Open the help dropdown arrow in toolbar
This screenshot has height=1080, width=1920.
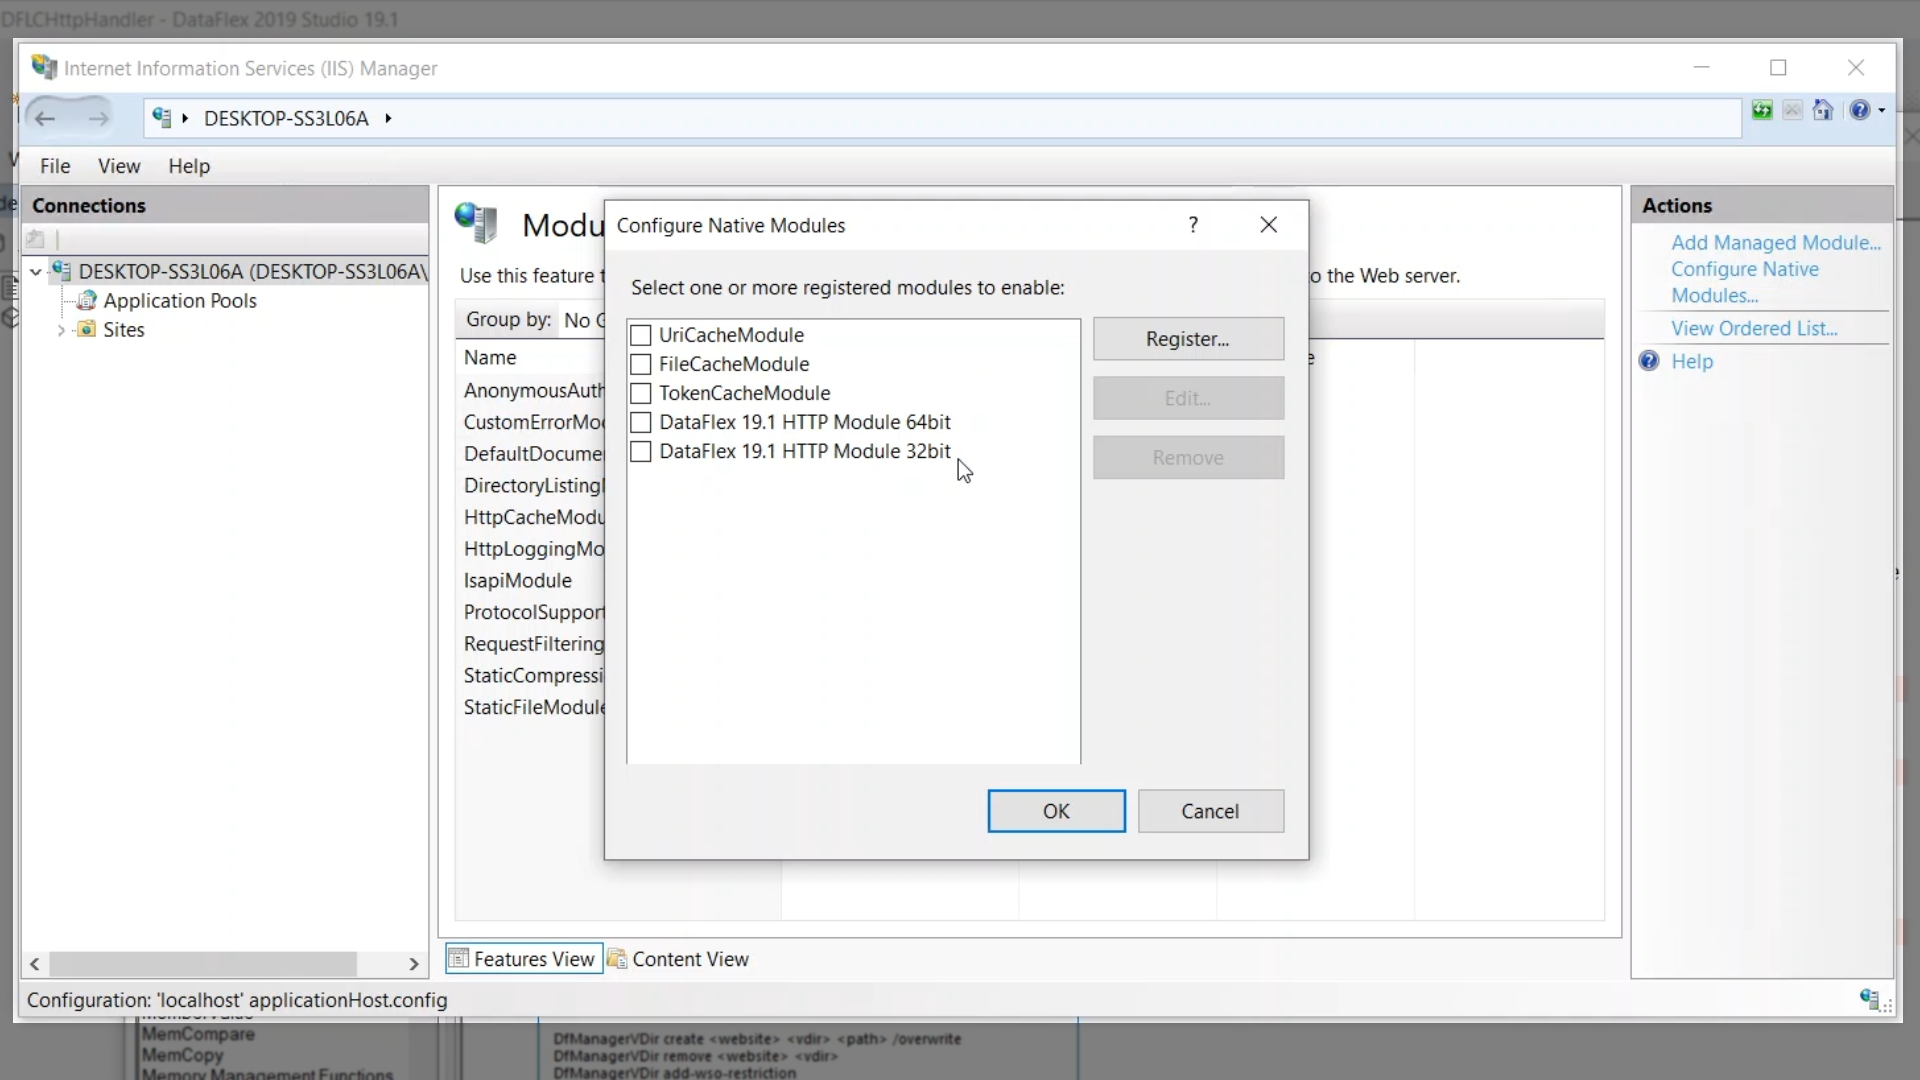[x=1882, y=111]
